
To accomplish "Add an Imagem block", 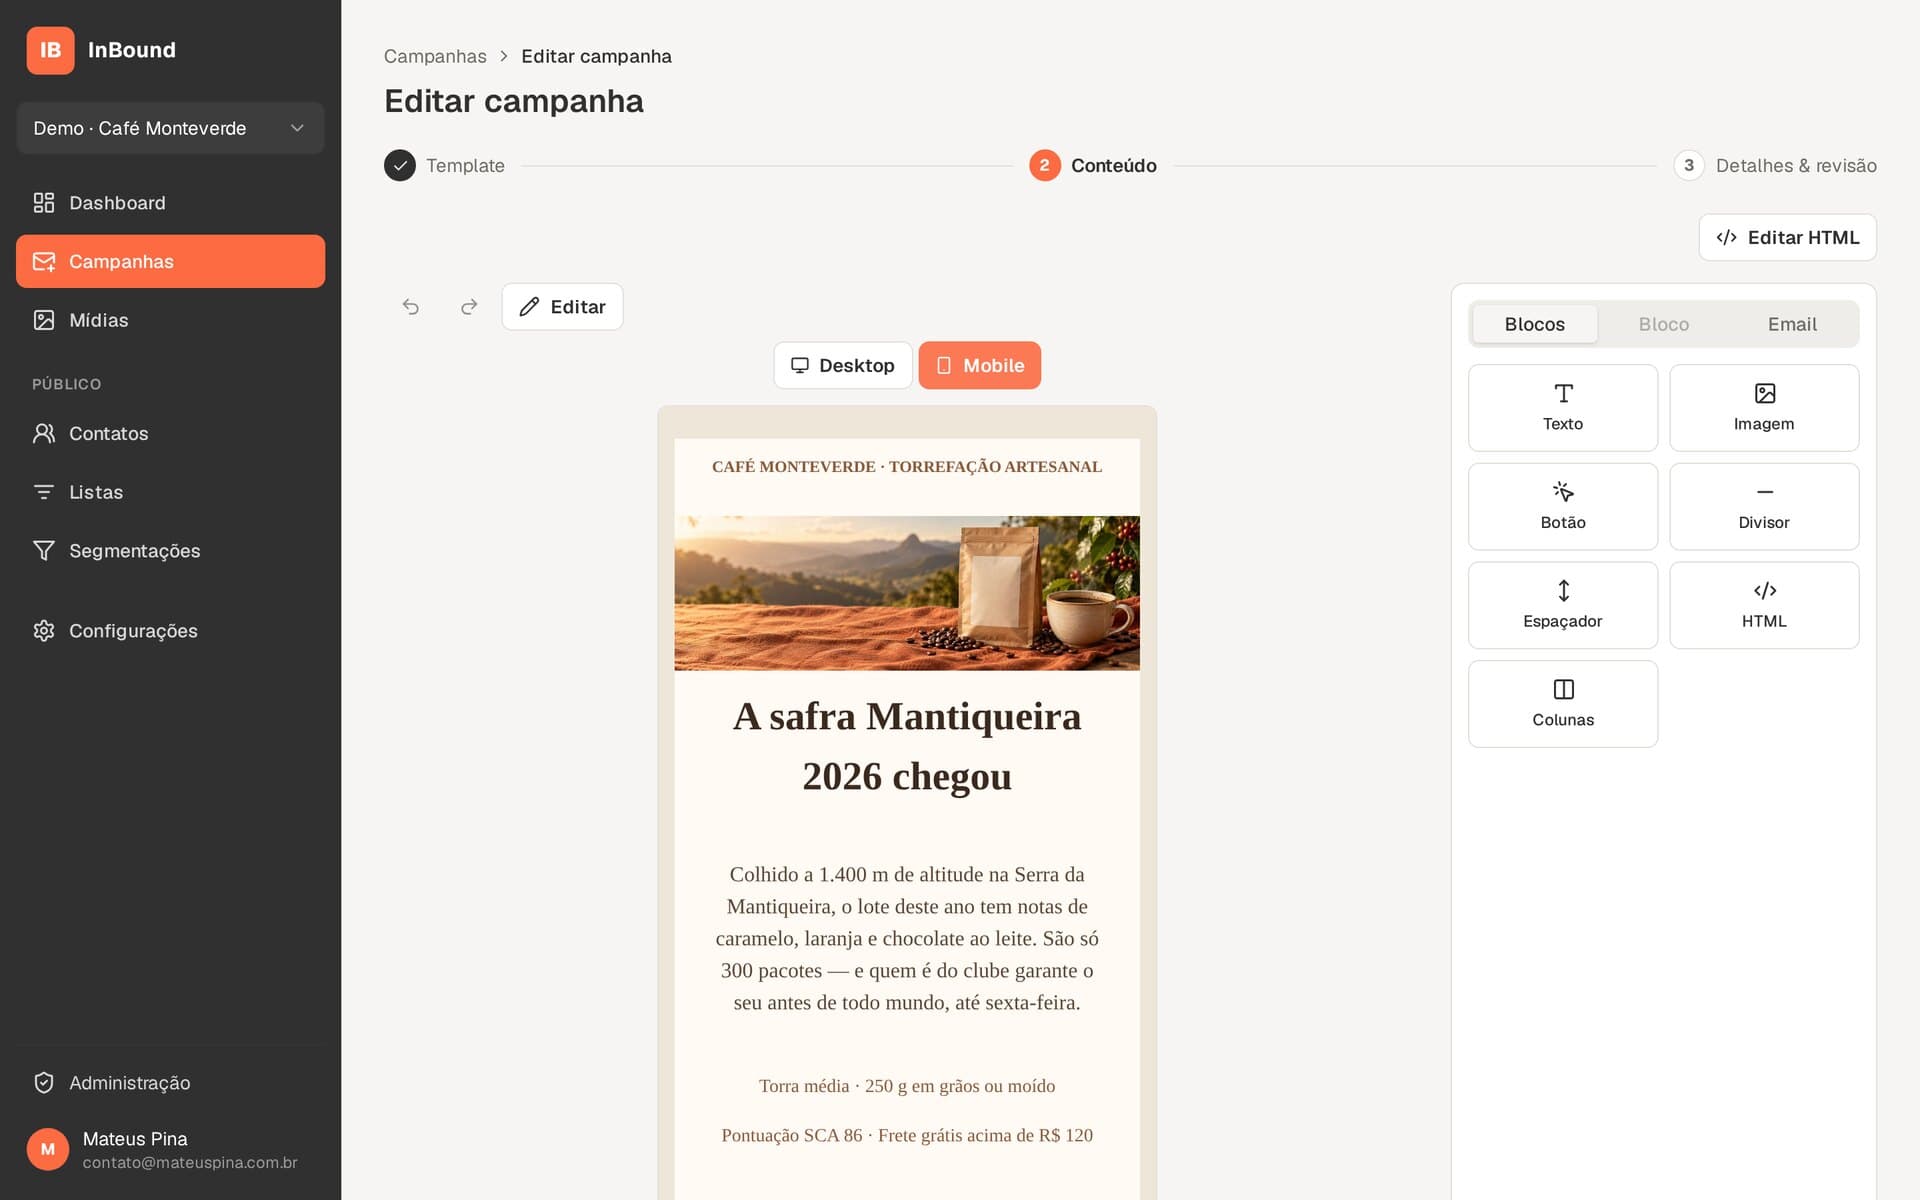I will pyautogui.click(x=1764, y=408).
